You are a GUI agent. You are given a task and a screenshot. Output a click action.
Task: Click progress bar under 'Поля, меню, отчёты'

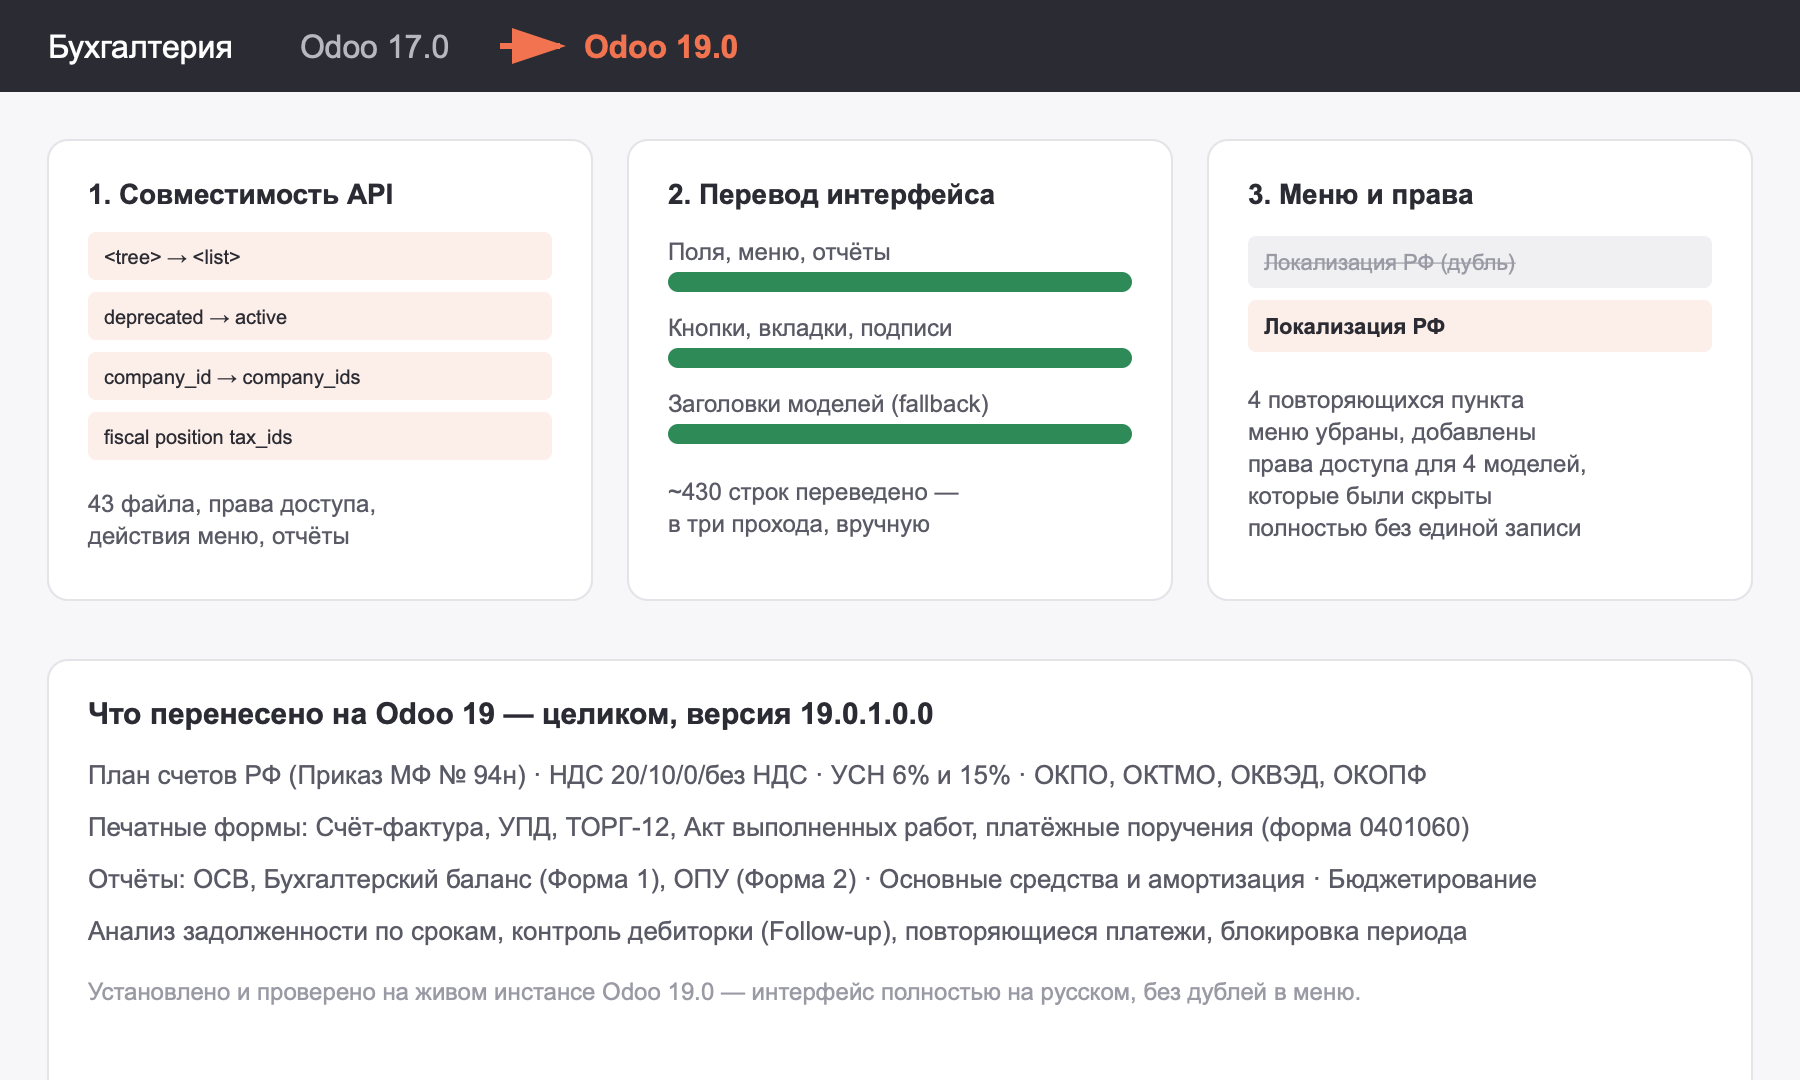pyautogui.click(x=900, y=282)
